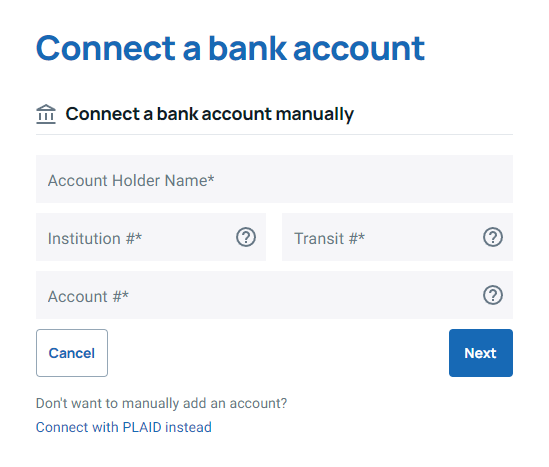Open the Account number help tooltip
This screenshot has width=549, height=467.
click(493, 295)
